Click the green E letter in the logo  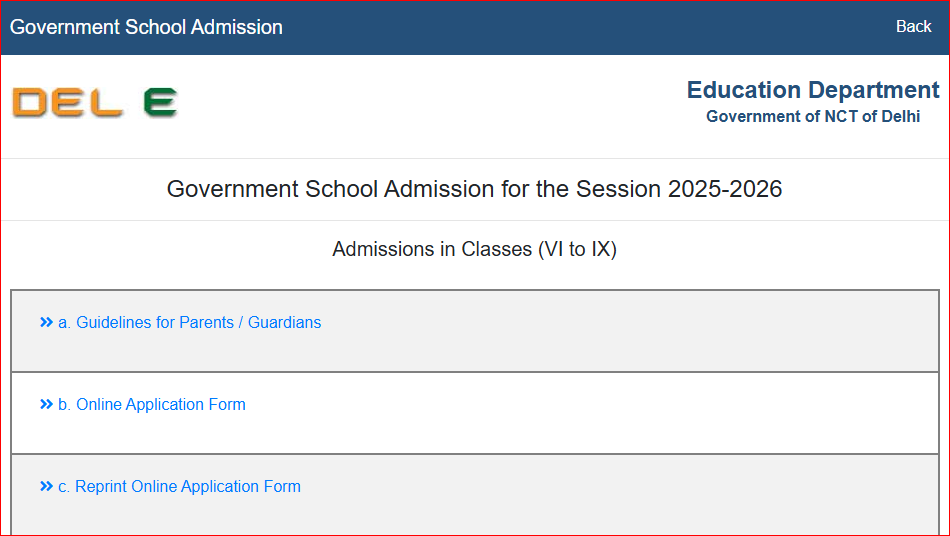tap(161, 102)
